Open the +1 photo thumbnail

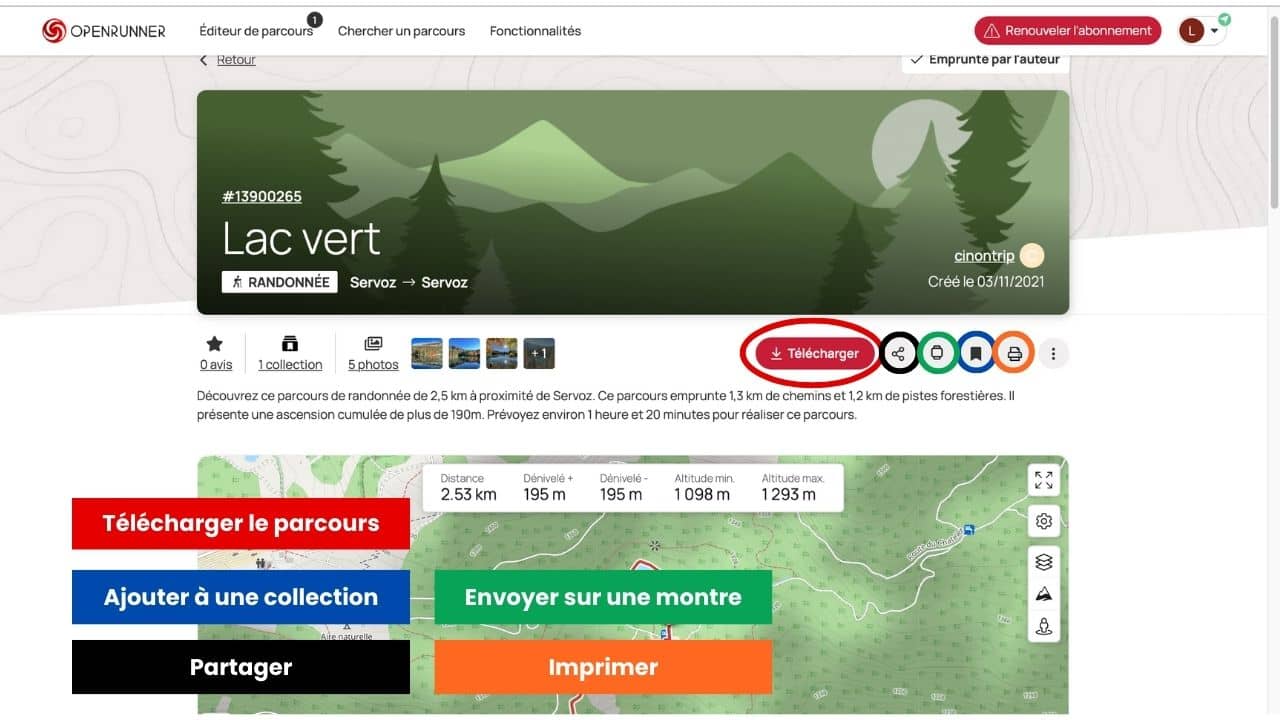pos(539,353)
